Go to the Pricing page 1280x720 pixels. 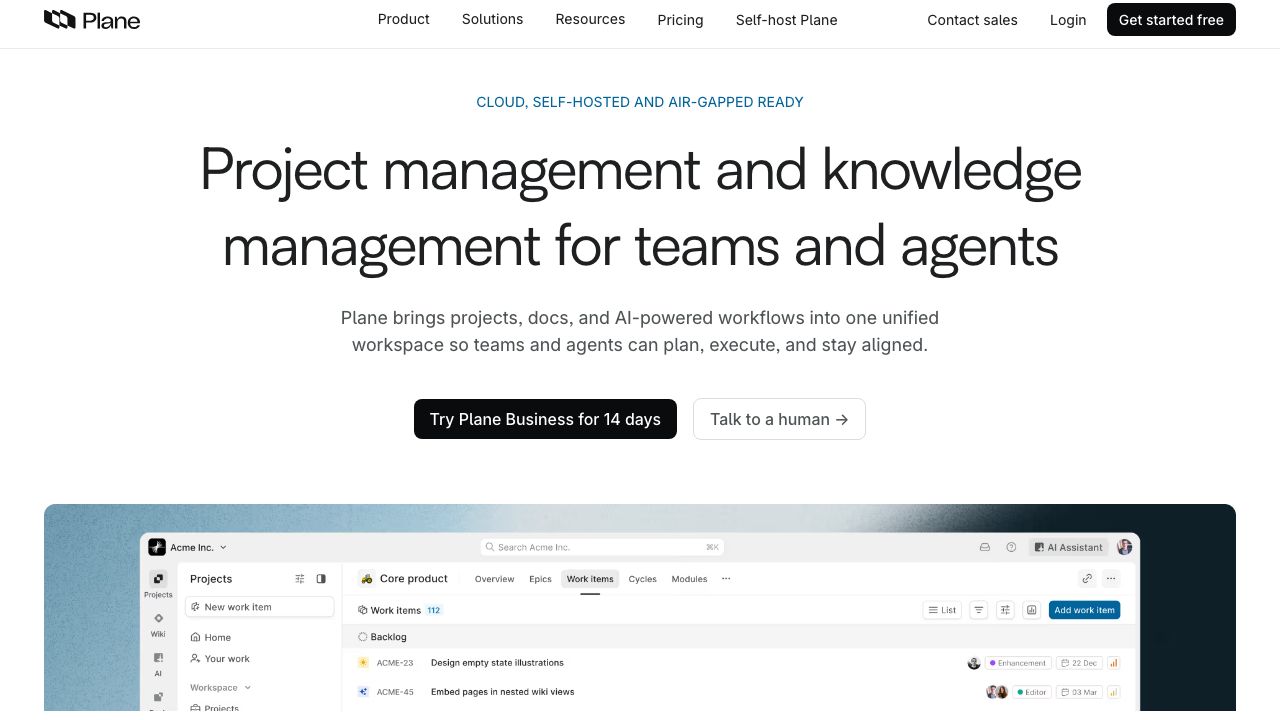point(681,20)
